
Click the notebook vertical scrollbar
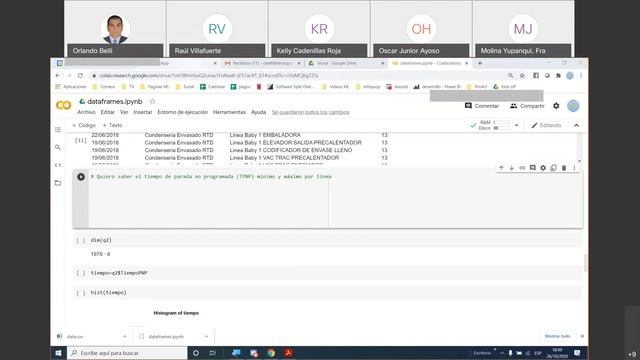click(586, 262)
